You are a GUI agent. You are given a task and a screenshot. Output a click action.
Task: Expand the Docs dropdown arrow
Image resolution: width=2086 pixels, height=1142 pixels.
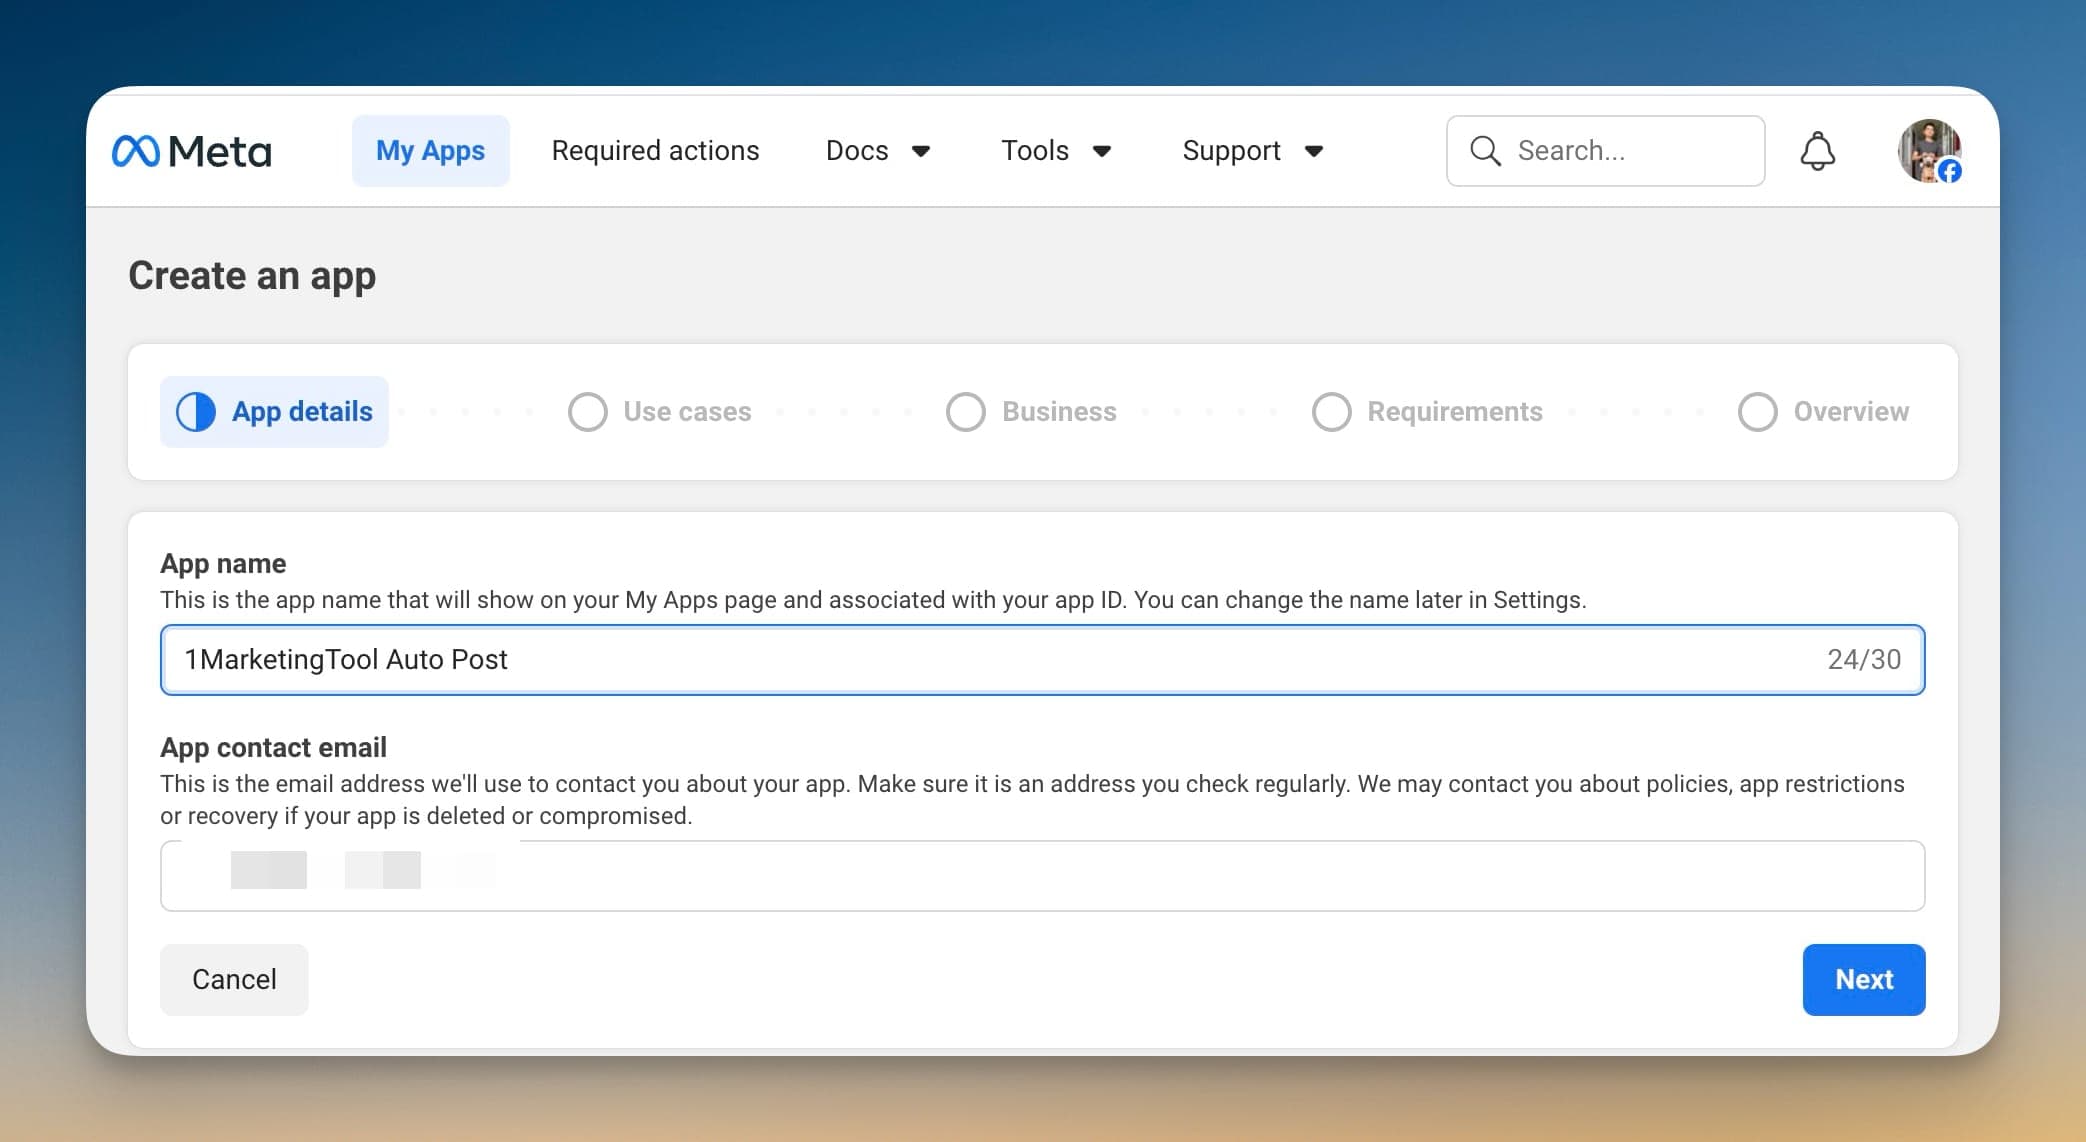coord(921,151)
